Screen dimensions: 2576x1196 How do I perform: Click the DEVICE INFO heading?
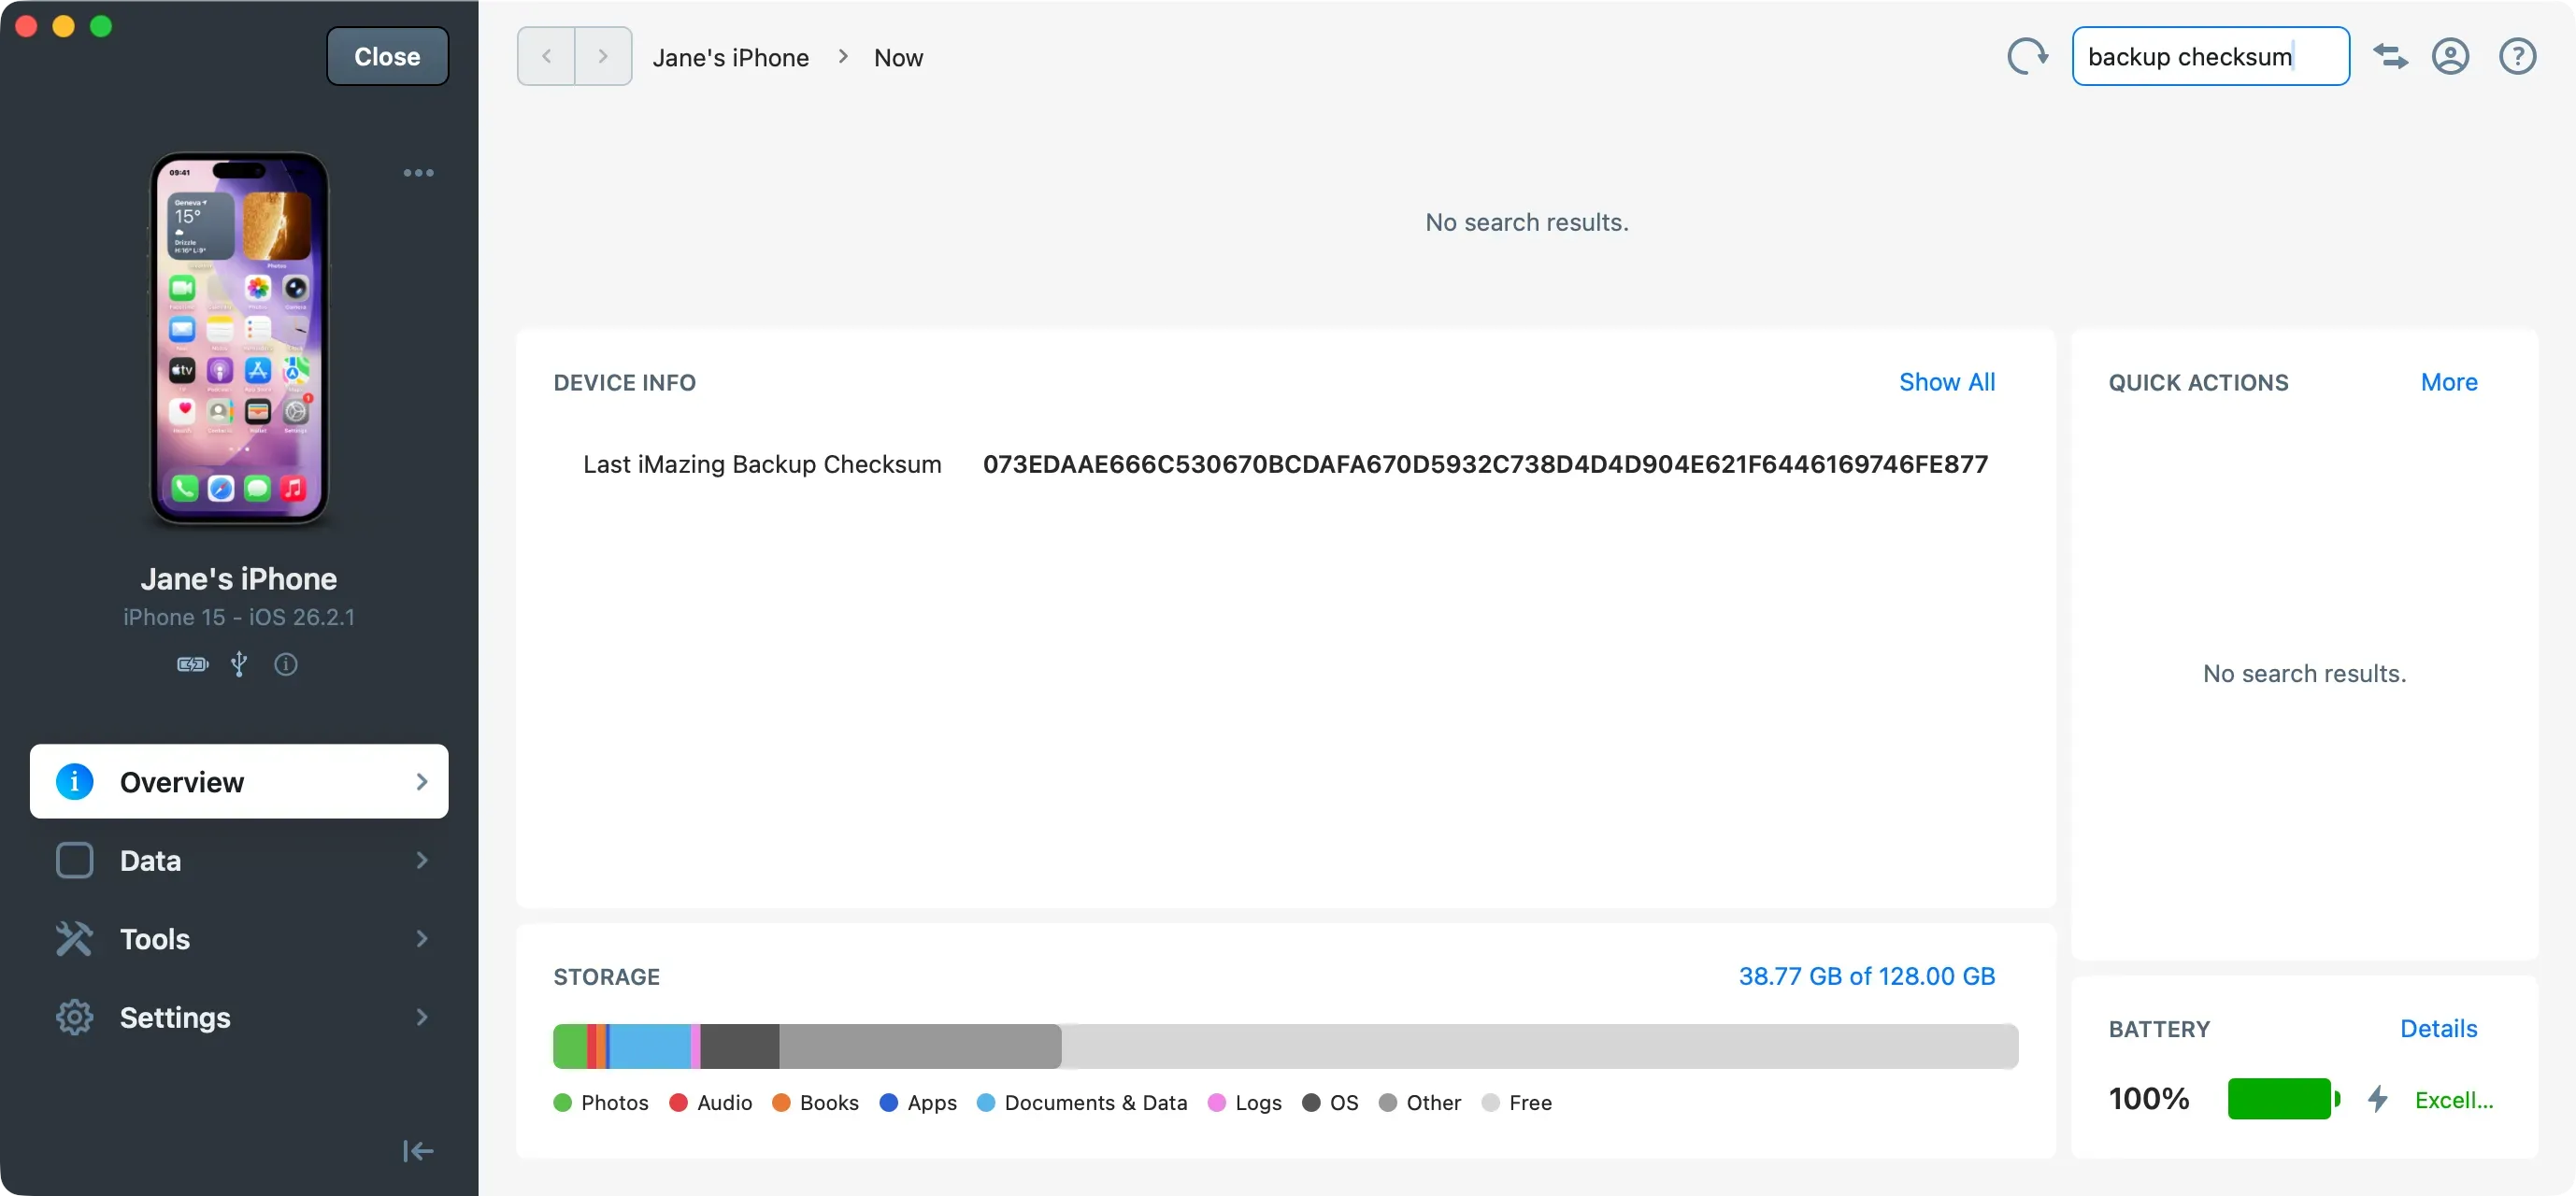pos(624,383)
